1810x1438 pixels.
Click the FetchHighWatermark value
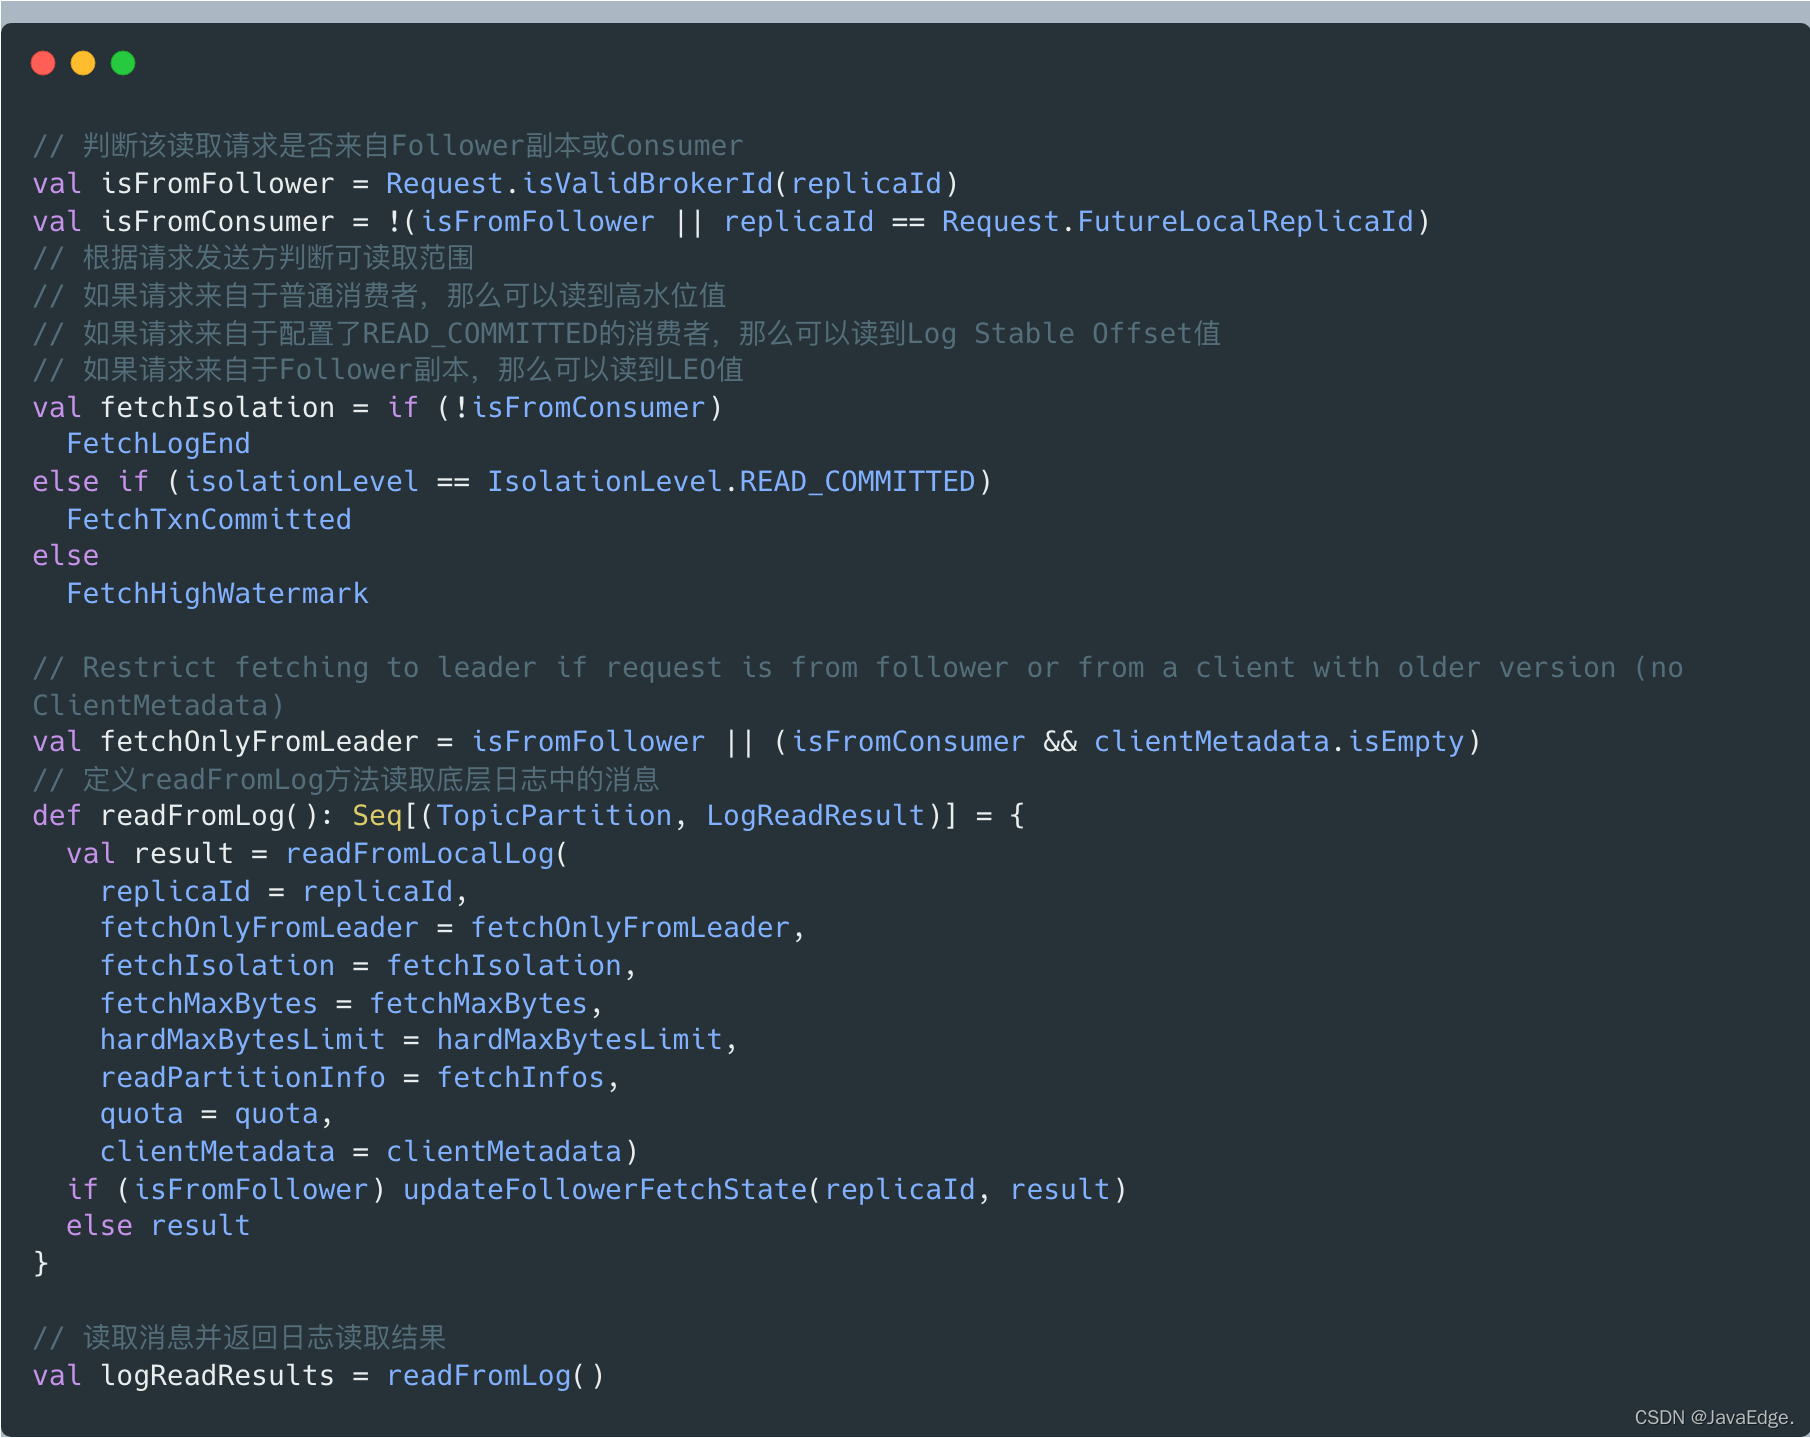pos(217,594)
